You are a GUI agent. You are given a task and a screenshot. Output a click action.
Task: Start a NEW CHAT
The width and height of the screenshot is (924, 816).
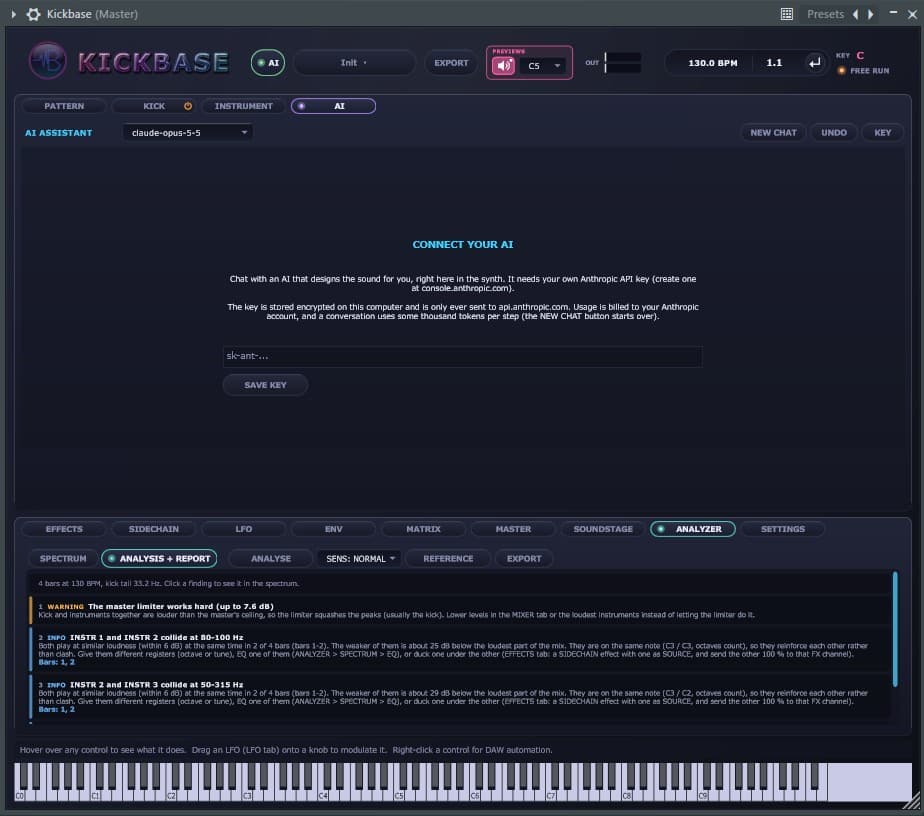pos(773,133)
